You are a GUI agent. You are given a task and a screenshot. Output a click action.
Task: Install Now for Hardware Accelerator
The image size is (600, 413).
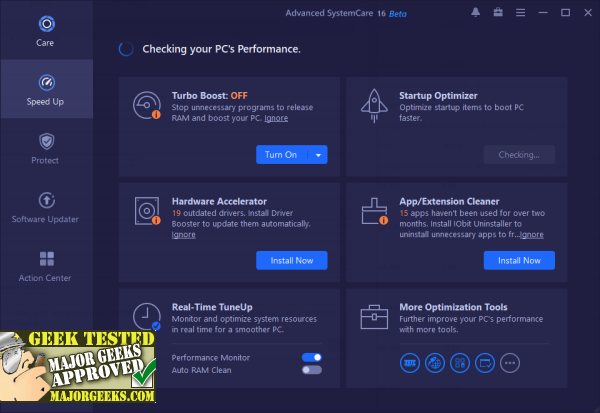coord(292,260)
